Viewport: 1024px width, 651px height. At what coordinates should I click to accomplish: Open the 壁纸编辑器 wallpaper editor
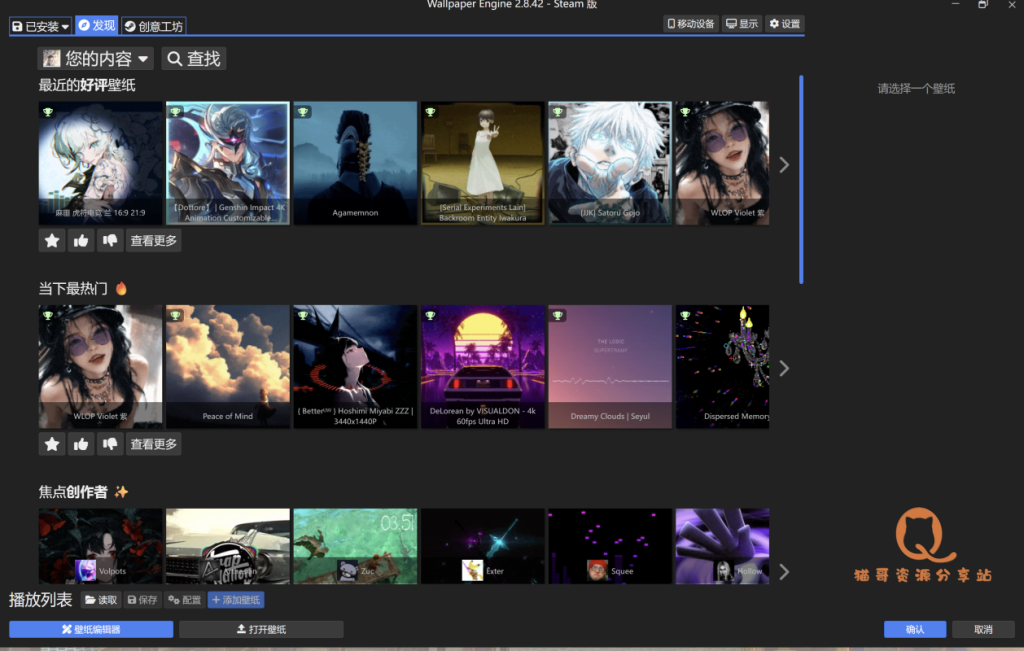[x=91, y=629]
